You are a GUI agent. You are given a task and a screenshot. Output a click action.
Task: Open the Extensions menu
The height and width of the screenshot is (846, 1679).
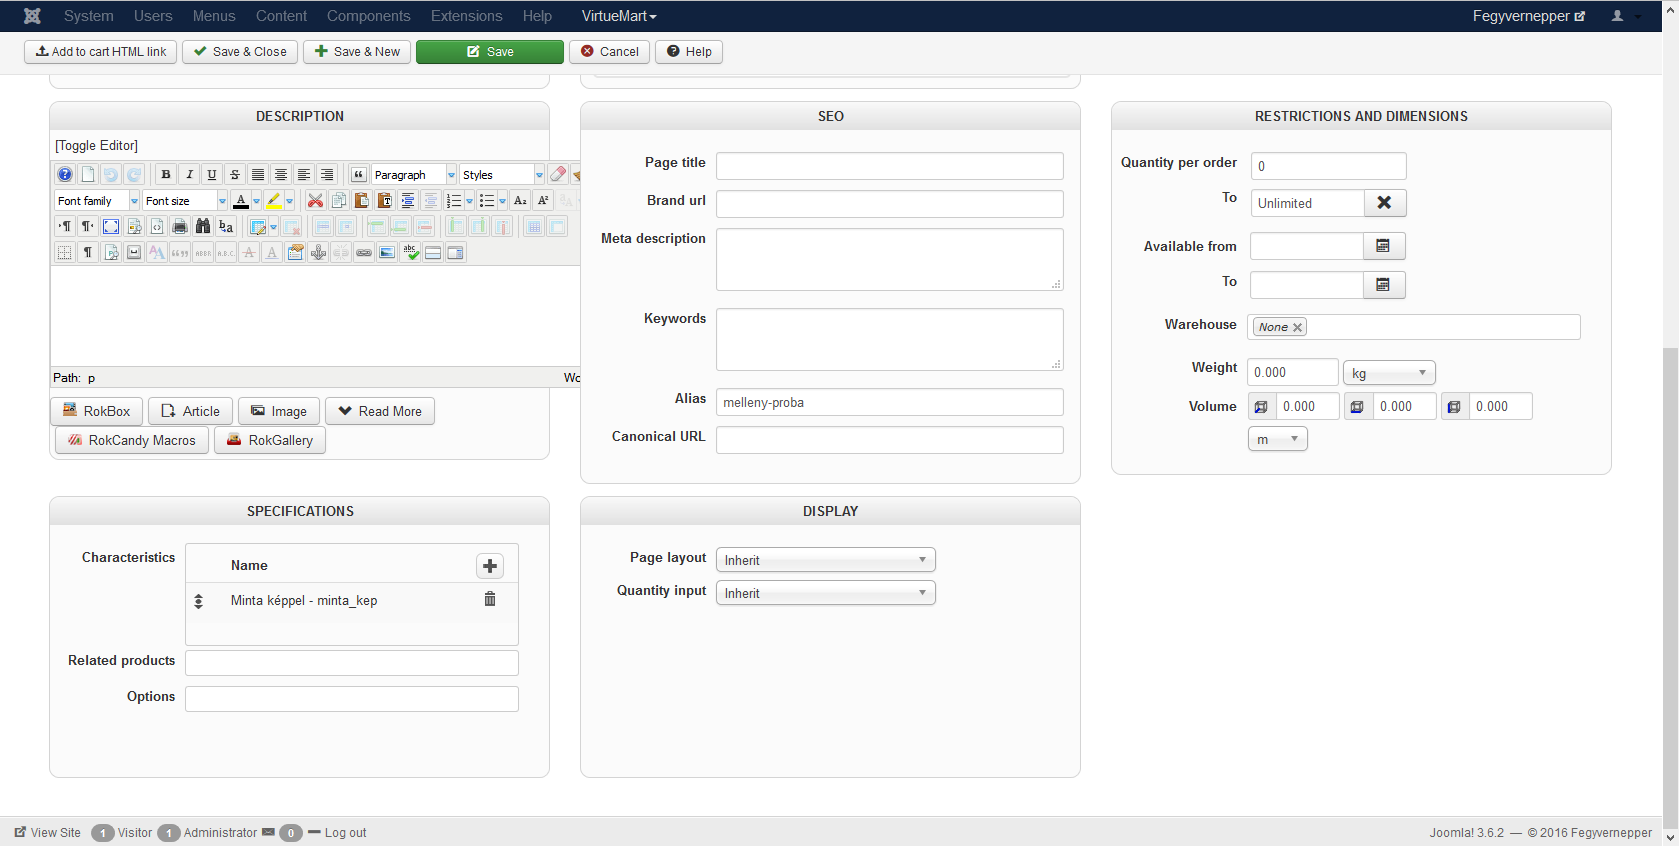point(466,16)
